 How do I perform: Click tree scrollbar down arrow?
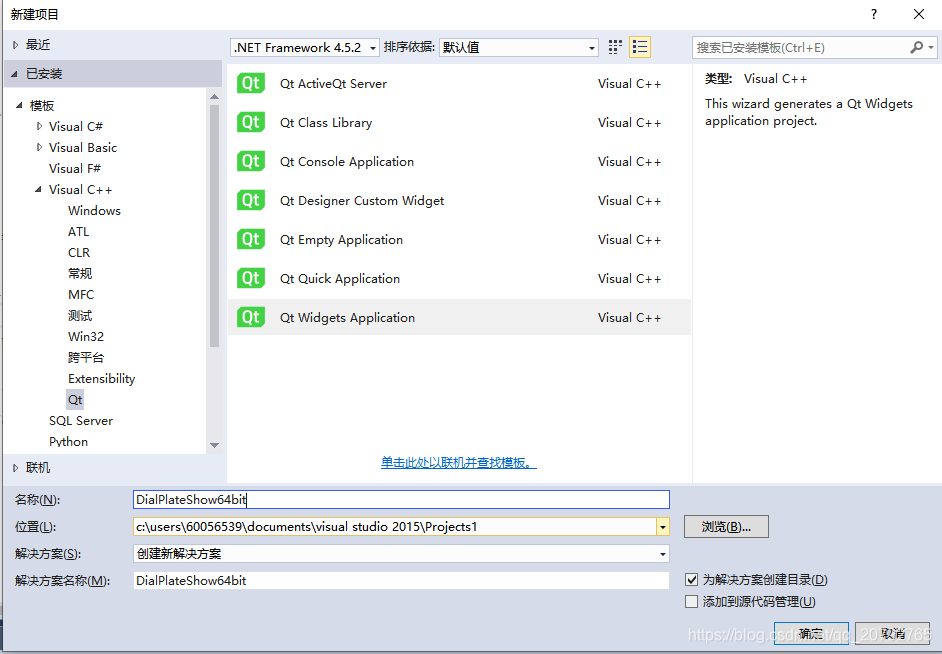[x=214, y=445]
